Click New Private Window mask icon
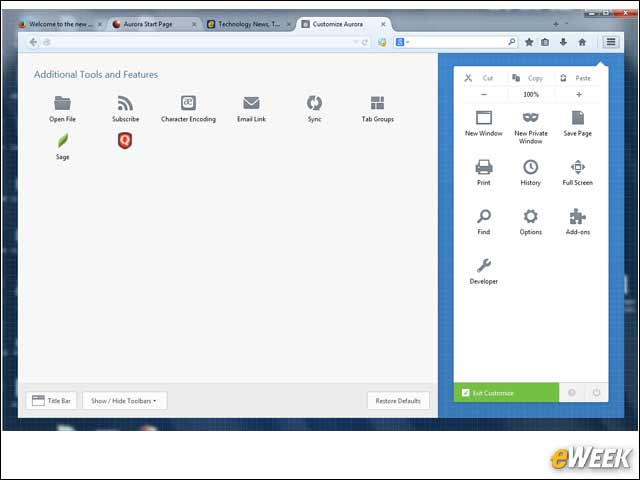Viewport: 640px width, 480px height. click(x=531, y=118)
